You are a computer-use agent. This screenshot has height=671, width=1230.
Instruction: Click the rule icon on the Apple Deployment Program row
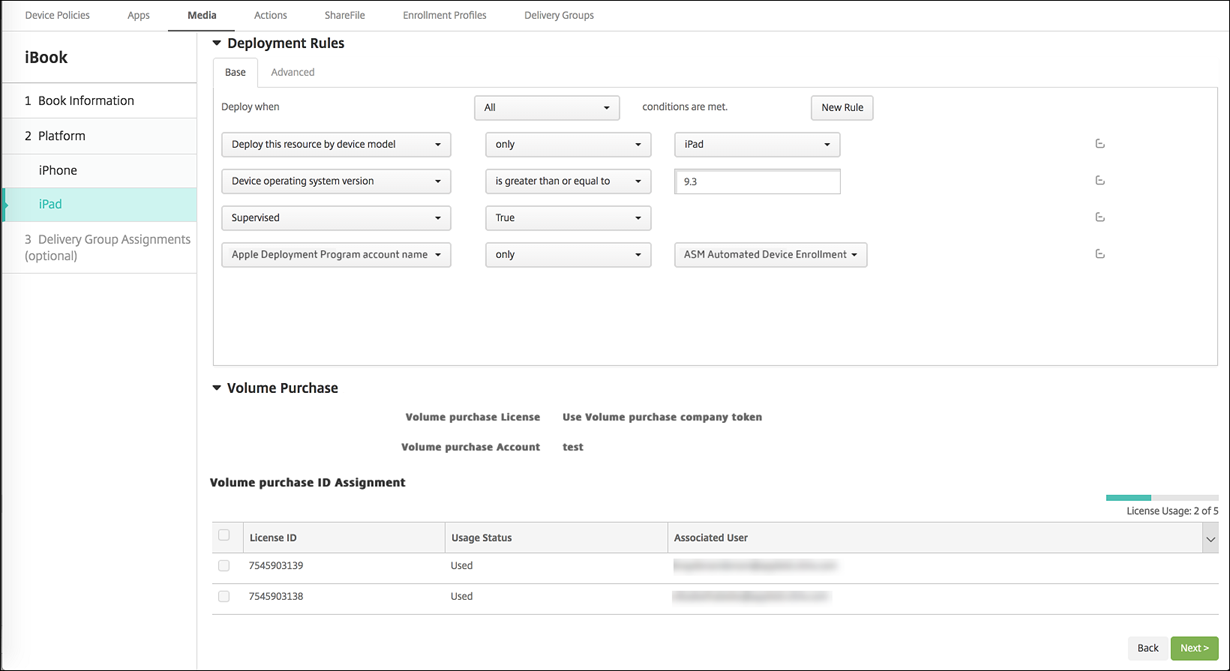[x=1099, y=255]
